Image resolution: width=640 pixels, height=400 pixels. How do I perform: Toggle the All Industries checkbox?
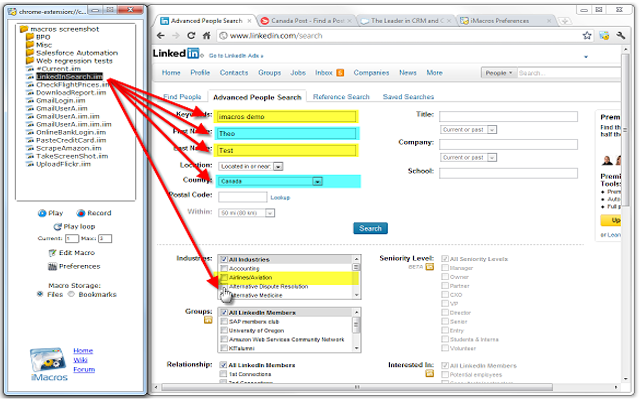click(224, 260)
